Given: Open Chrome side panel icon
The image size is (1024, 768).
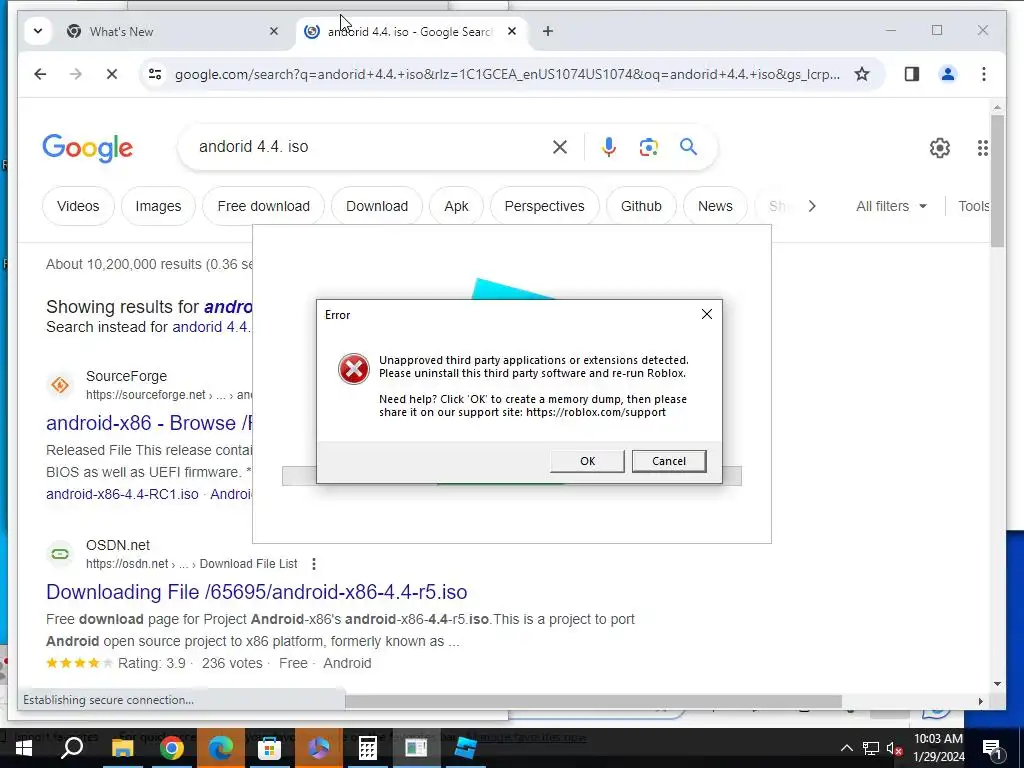Looking at the screenshot, I should (x=912, y=74).
